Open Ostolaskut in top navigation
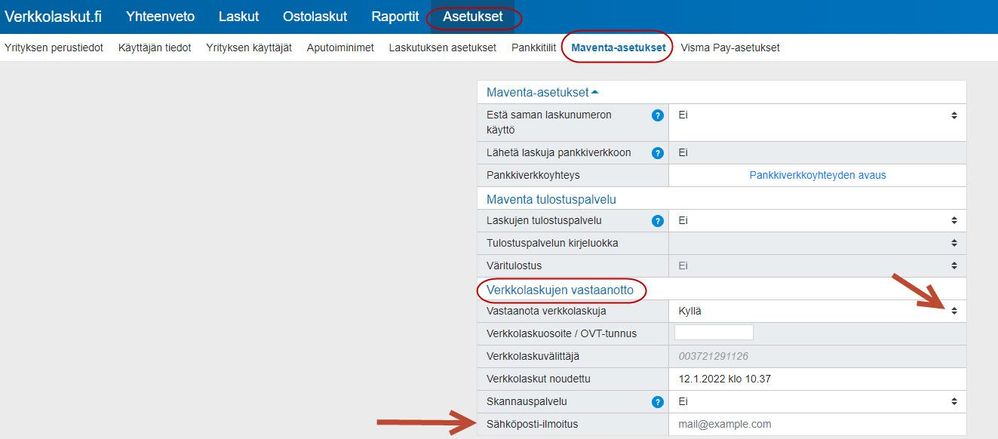 click(315, 17)
